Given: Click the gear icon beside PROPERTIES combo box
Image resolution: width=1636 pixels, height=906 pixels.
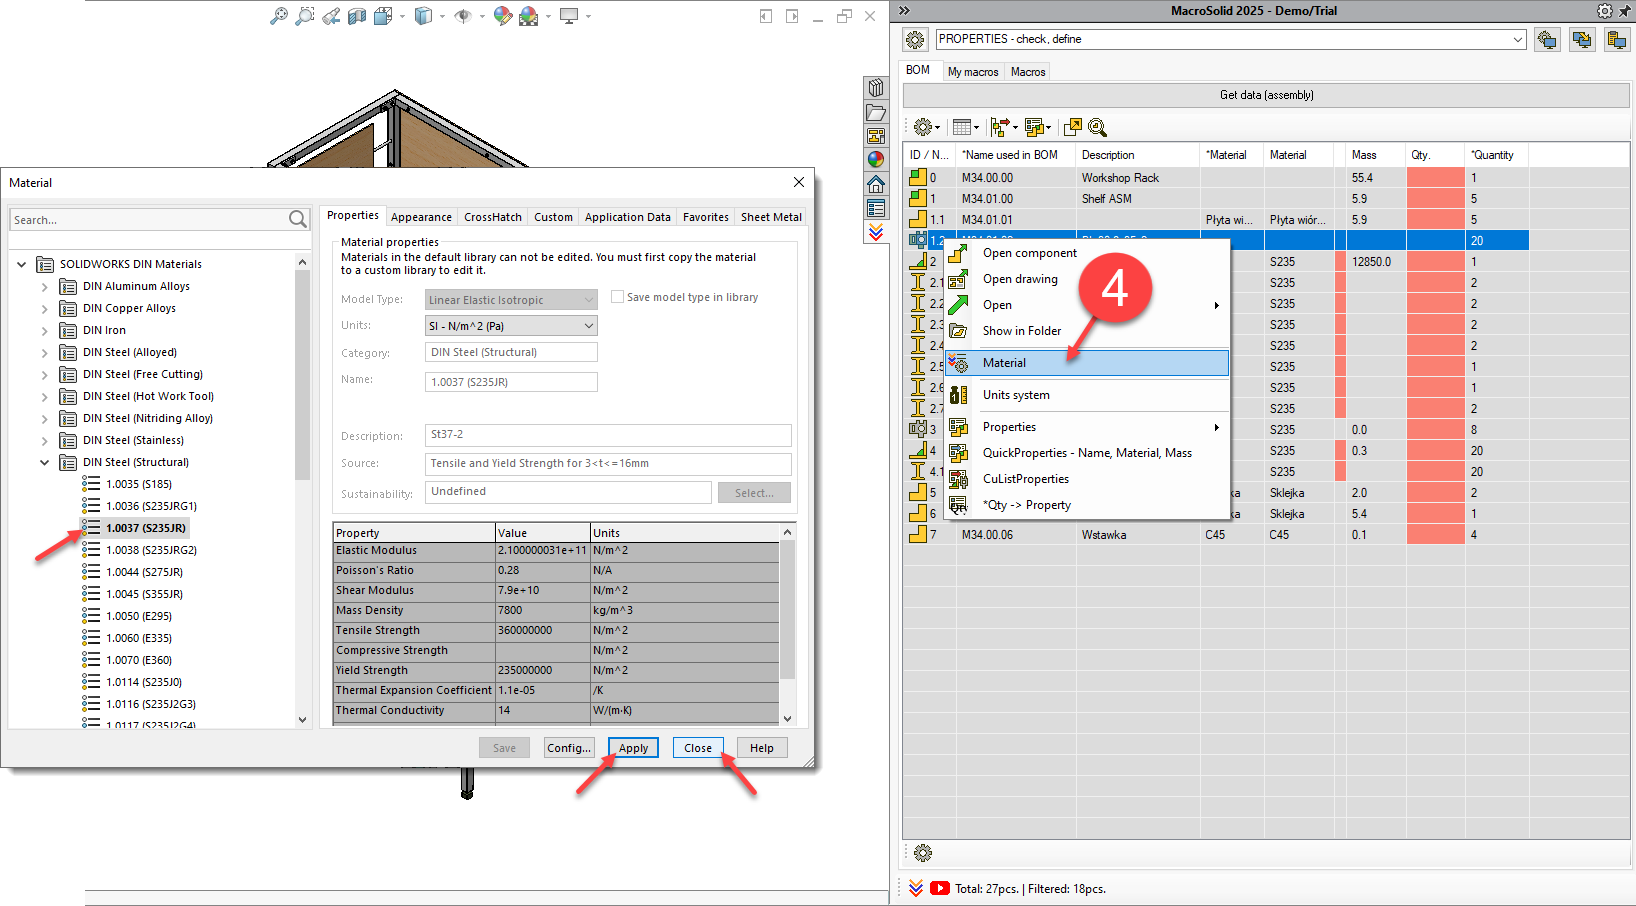Looking at the screenshot, I should pyautogui.click(x=915, y=40).
